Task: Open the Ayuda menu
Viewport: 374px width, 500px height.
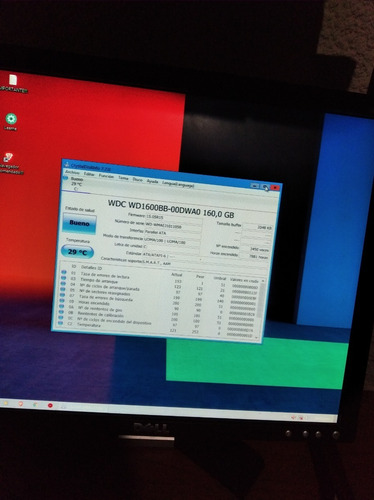Action: [152, 181]
